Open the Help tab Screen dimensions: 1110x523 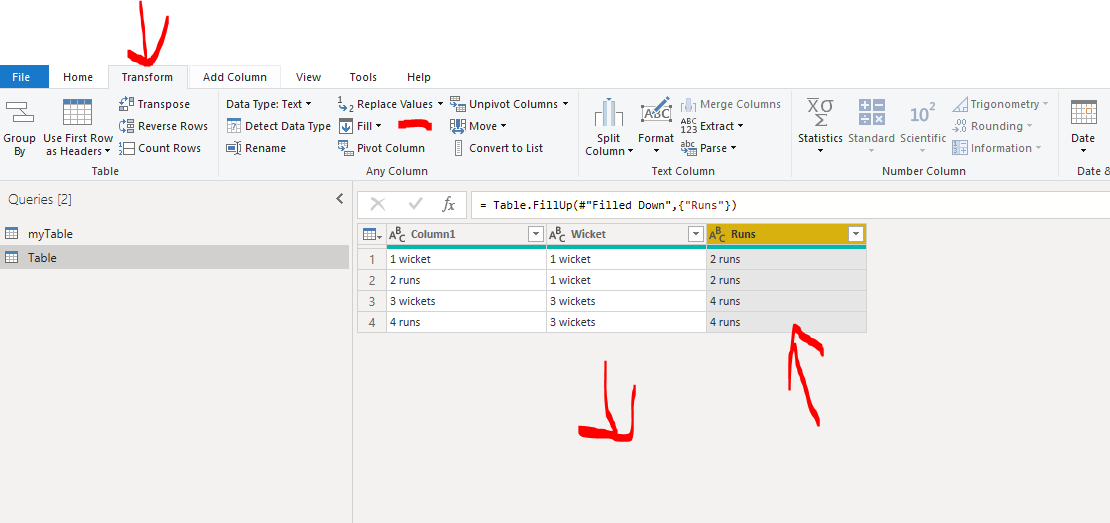tap(419, 77)
